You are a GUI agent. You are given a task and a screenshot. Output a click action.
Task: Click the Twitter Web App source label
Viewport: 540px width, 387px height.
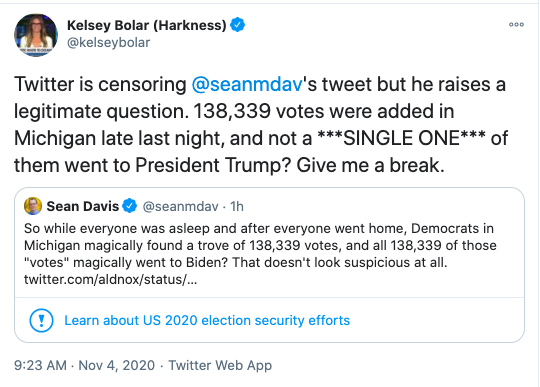point(220,365)
